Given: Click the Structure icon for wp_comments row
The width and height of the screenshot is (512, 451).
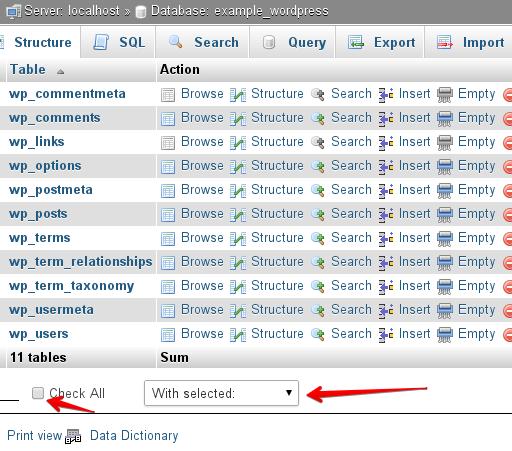Looking at the screenshot, I should [x=238, y=118].
